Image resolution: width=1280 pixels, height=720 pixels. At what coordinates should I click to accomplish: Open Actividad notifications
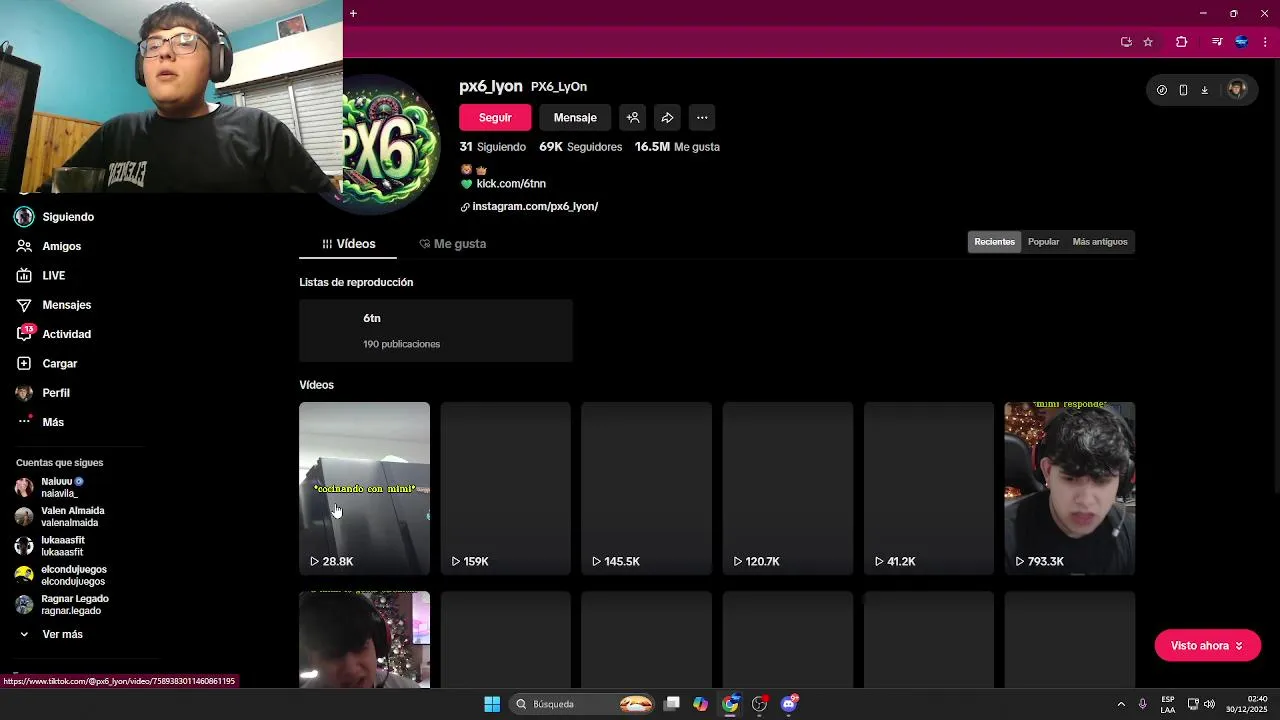point(54,334)
